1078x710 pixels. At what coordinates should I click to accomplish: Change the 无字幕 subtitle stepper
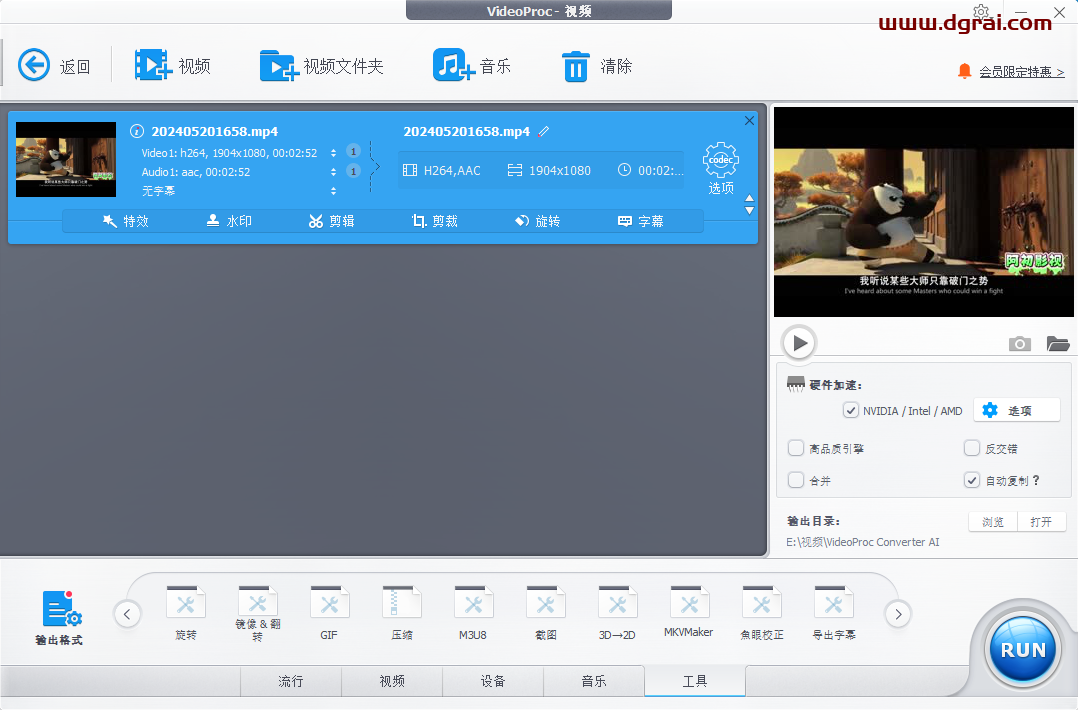tap(333, 190)
